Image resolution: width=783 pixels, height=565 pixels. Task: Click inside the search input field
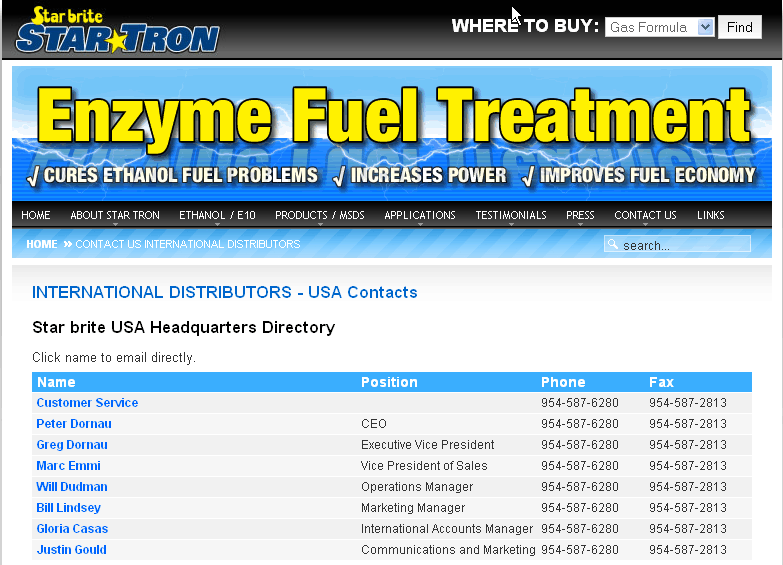tap(677, 244)
